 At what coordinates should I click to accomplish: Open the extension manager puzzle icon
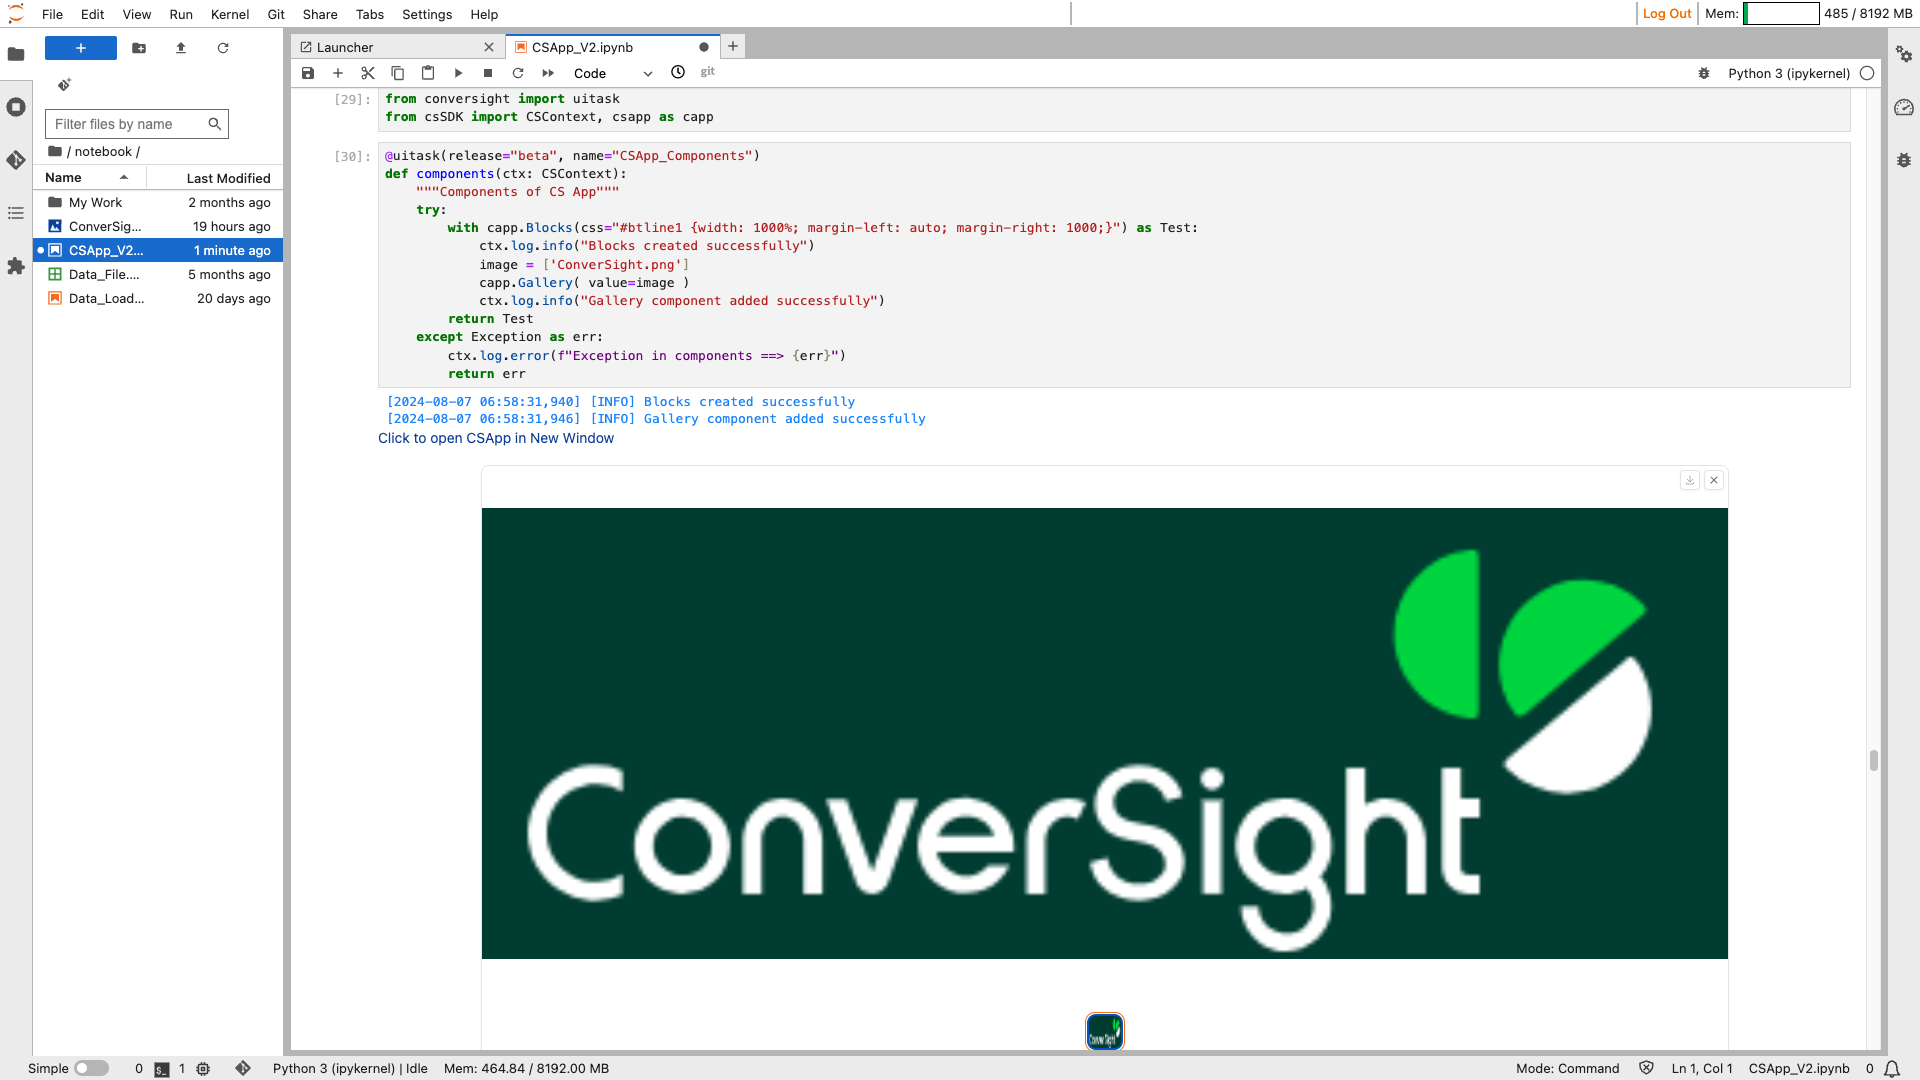(x=16, y=266)
